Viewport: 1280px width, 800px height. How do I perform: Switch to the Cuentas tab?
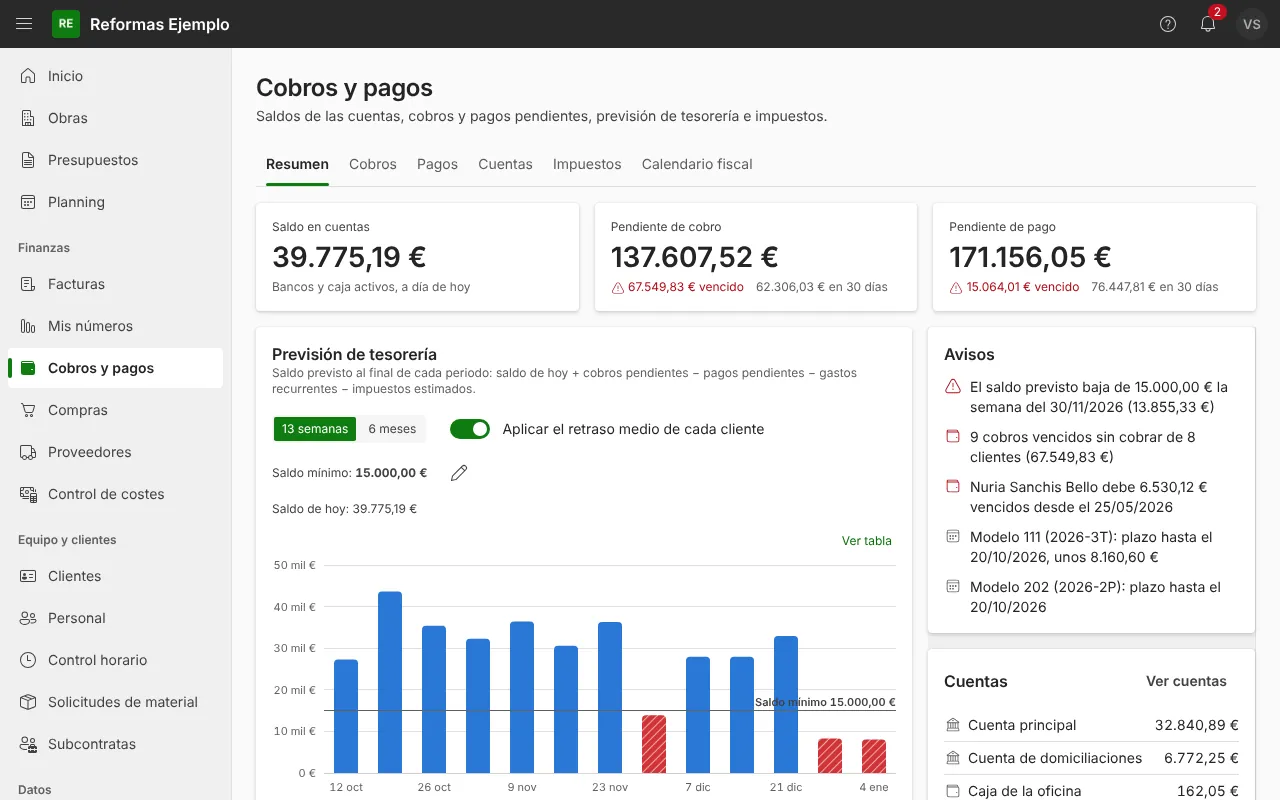coord(505,164)
